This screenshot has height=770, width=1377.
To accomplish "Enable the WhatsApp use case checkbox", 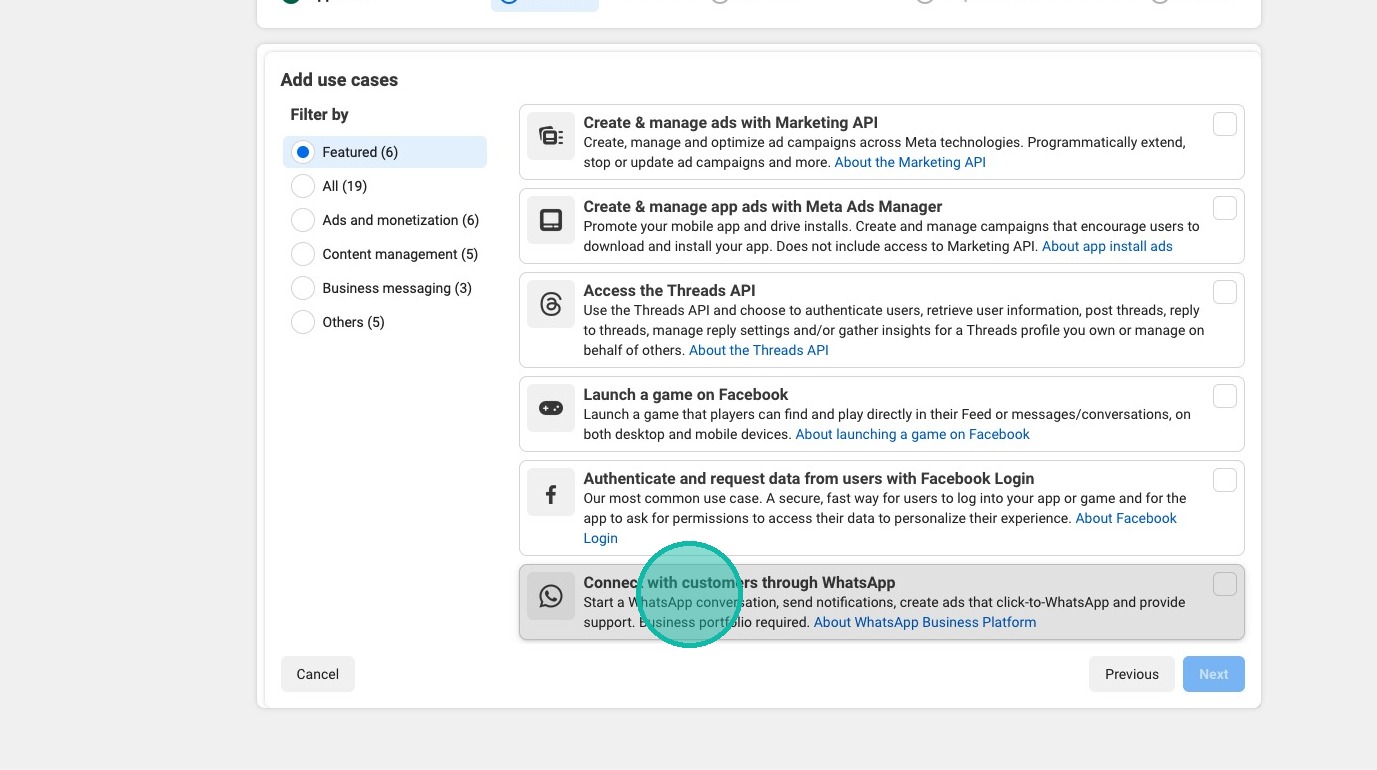I will click(x=1224, y=584).
